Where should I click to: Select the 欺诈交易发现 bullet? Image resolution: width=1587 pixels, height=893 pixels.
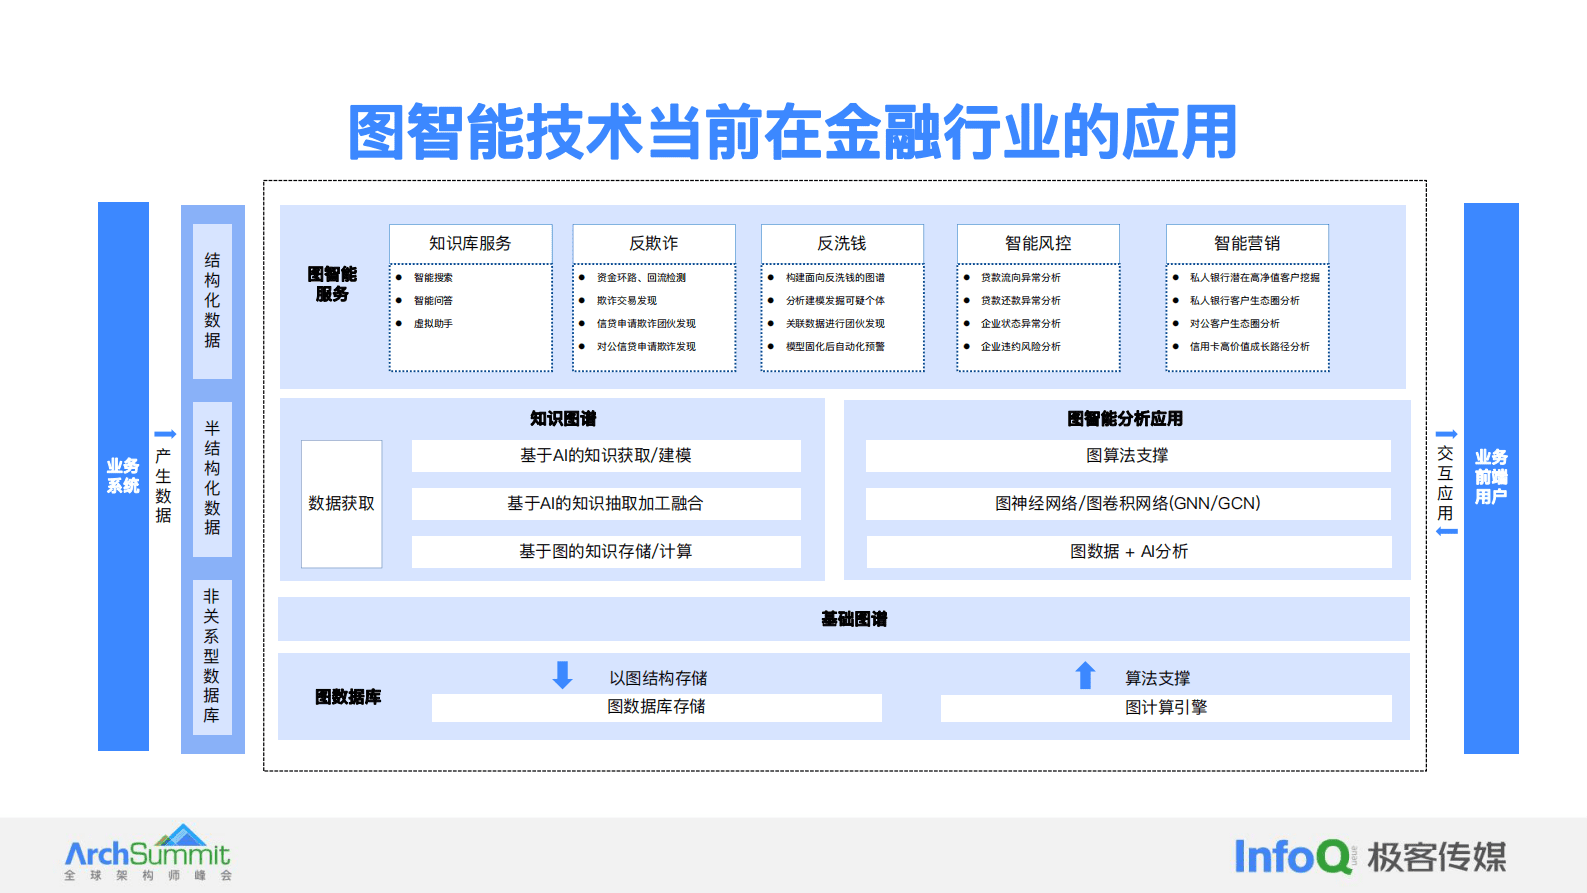click(x=627, y=301)
